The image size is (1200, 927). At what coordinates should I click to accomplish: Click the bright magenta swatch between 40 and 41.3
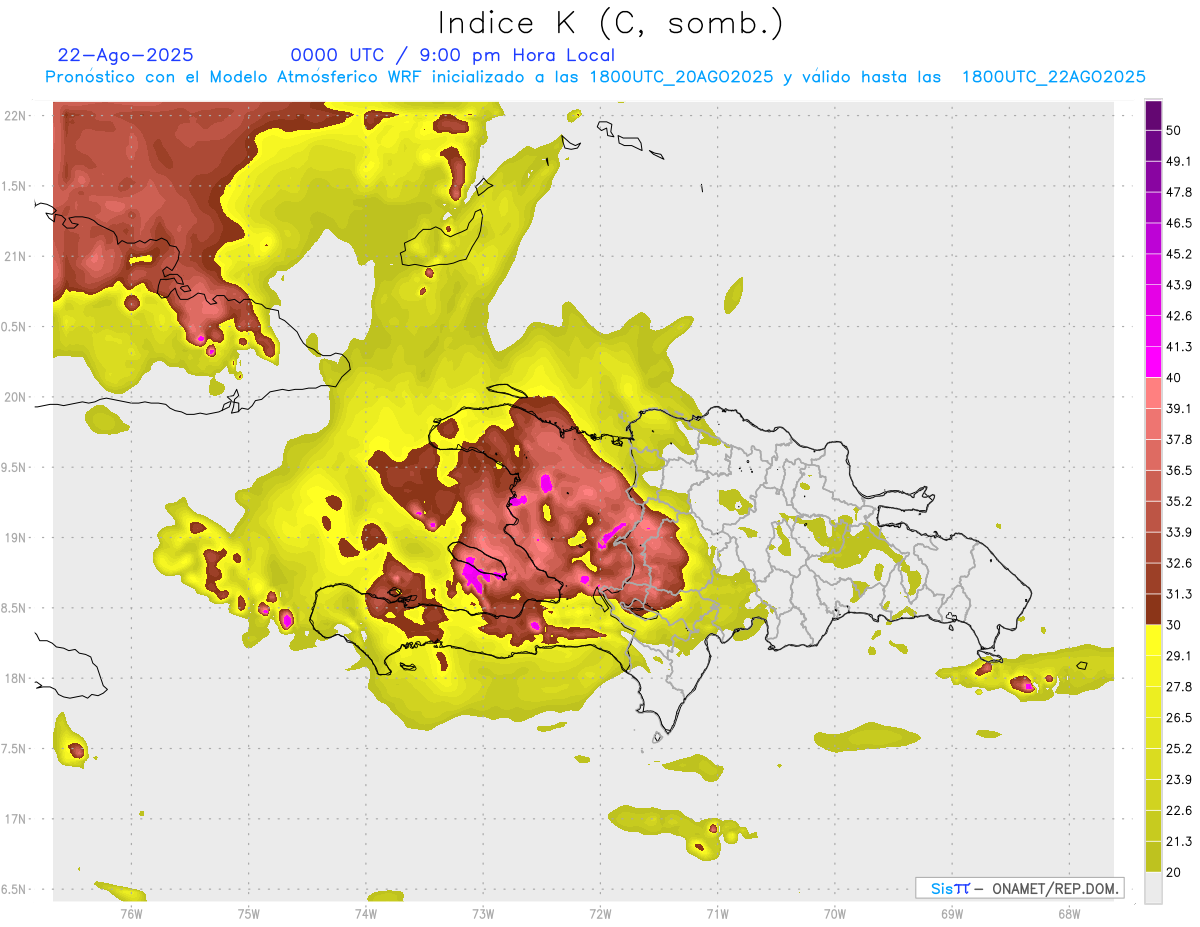click(1154, 363)
